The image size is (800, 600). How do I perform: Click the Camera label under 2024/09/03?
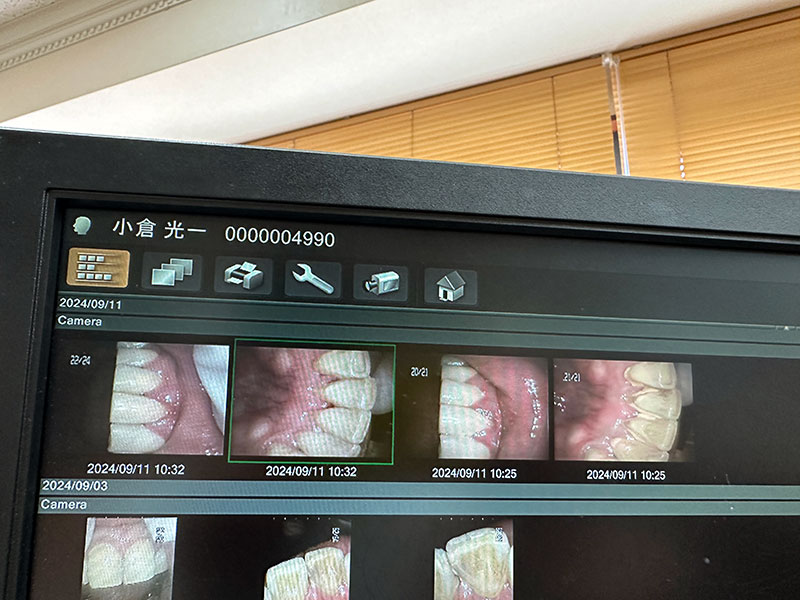coord(63,505)
